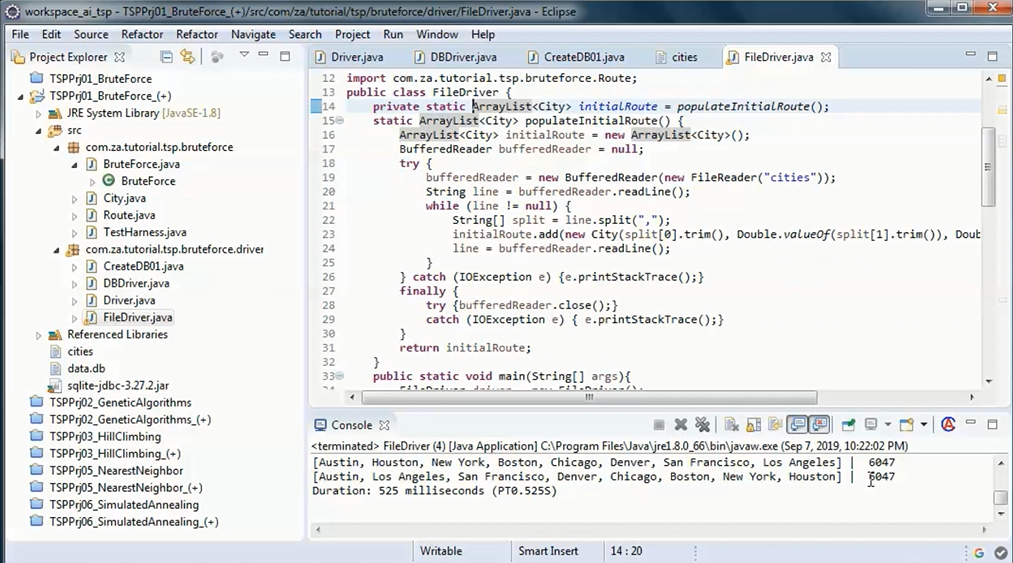Click the Duration: 525 milliseconds console line
The height and width of the screenshot is (563, 1013).
tap(434, 491)
